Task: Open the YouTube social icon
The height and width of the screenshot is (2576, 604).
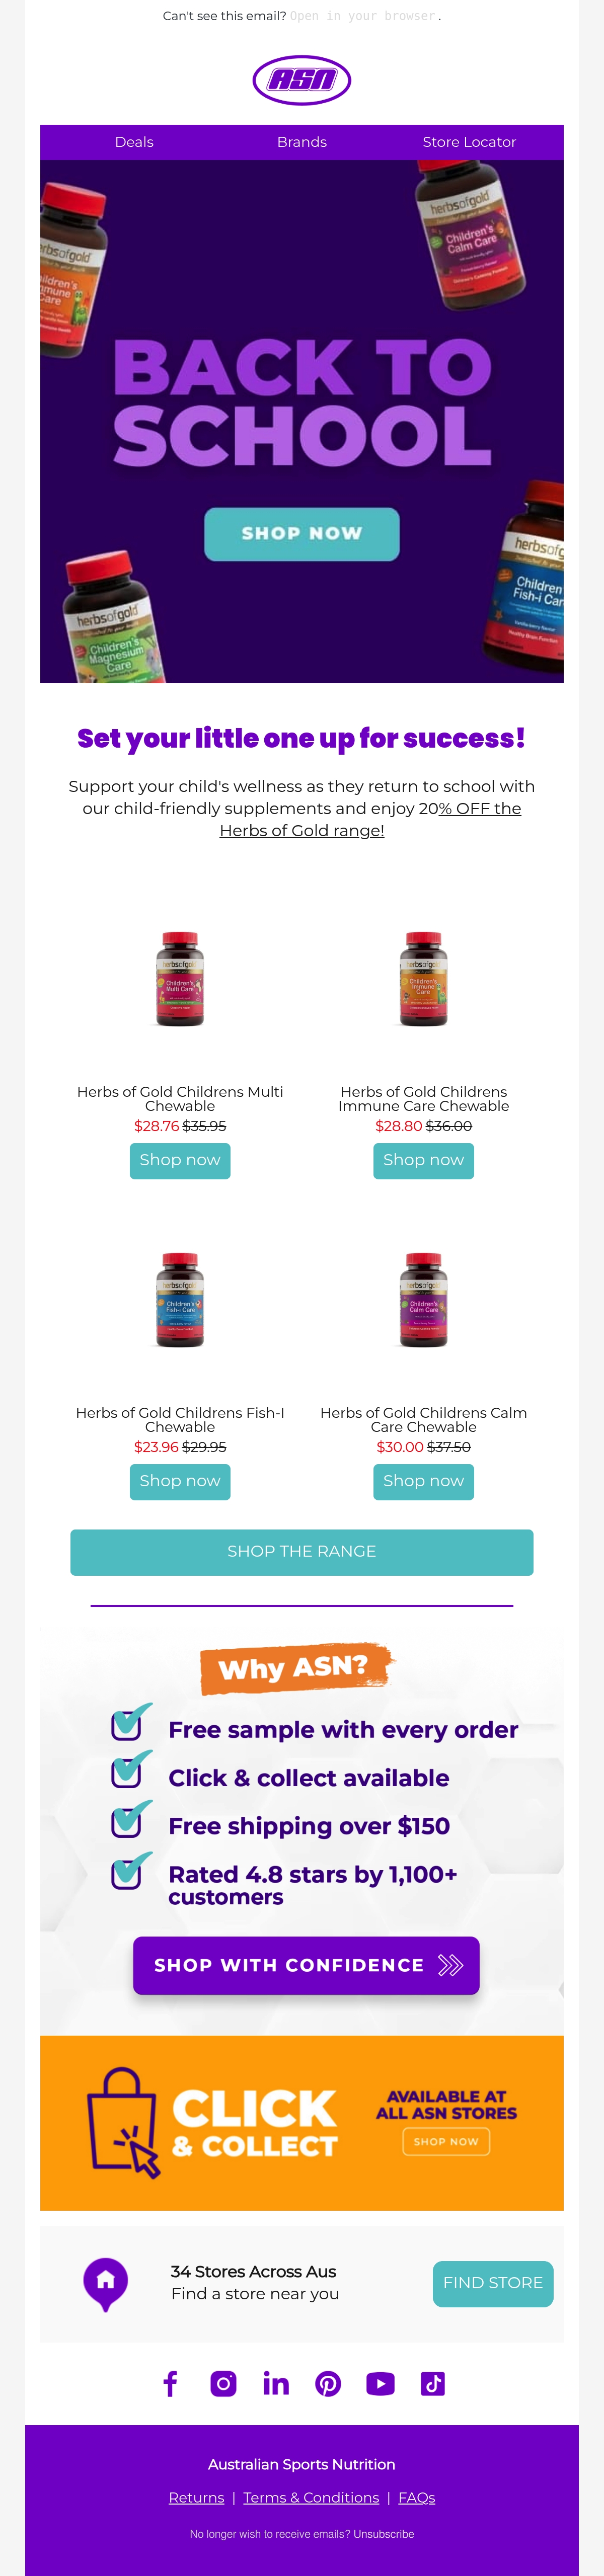Action: pos(380,2383)
